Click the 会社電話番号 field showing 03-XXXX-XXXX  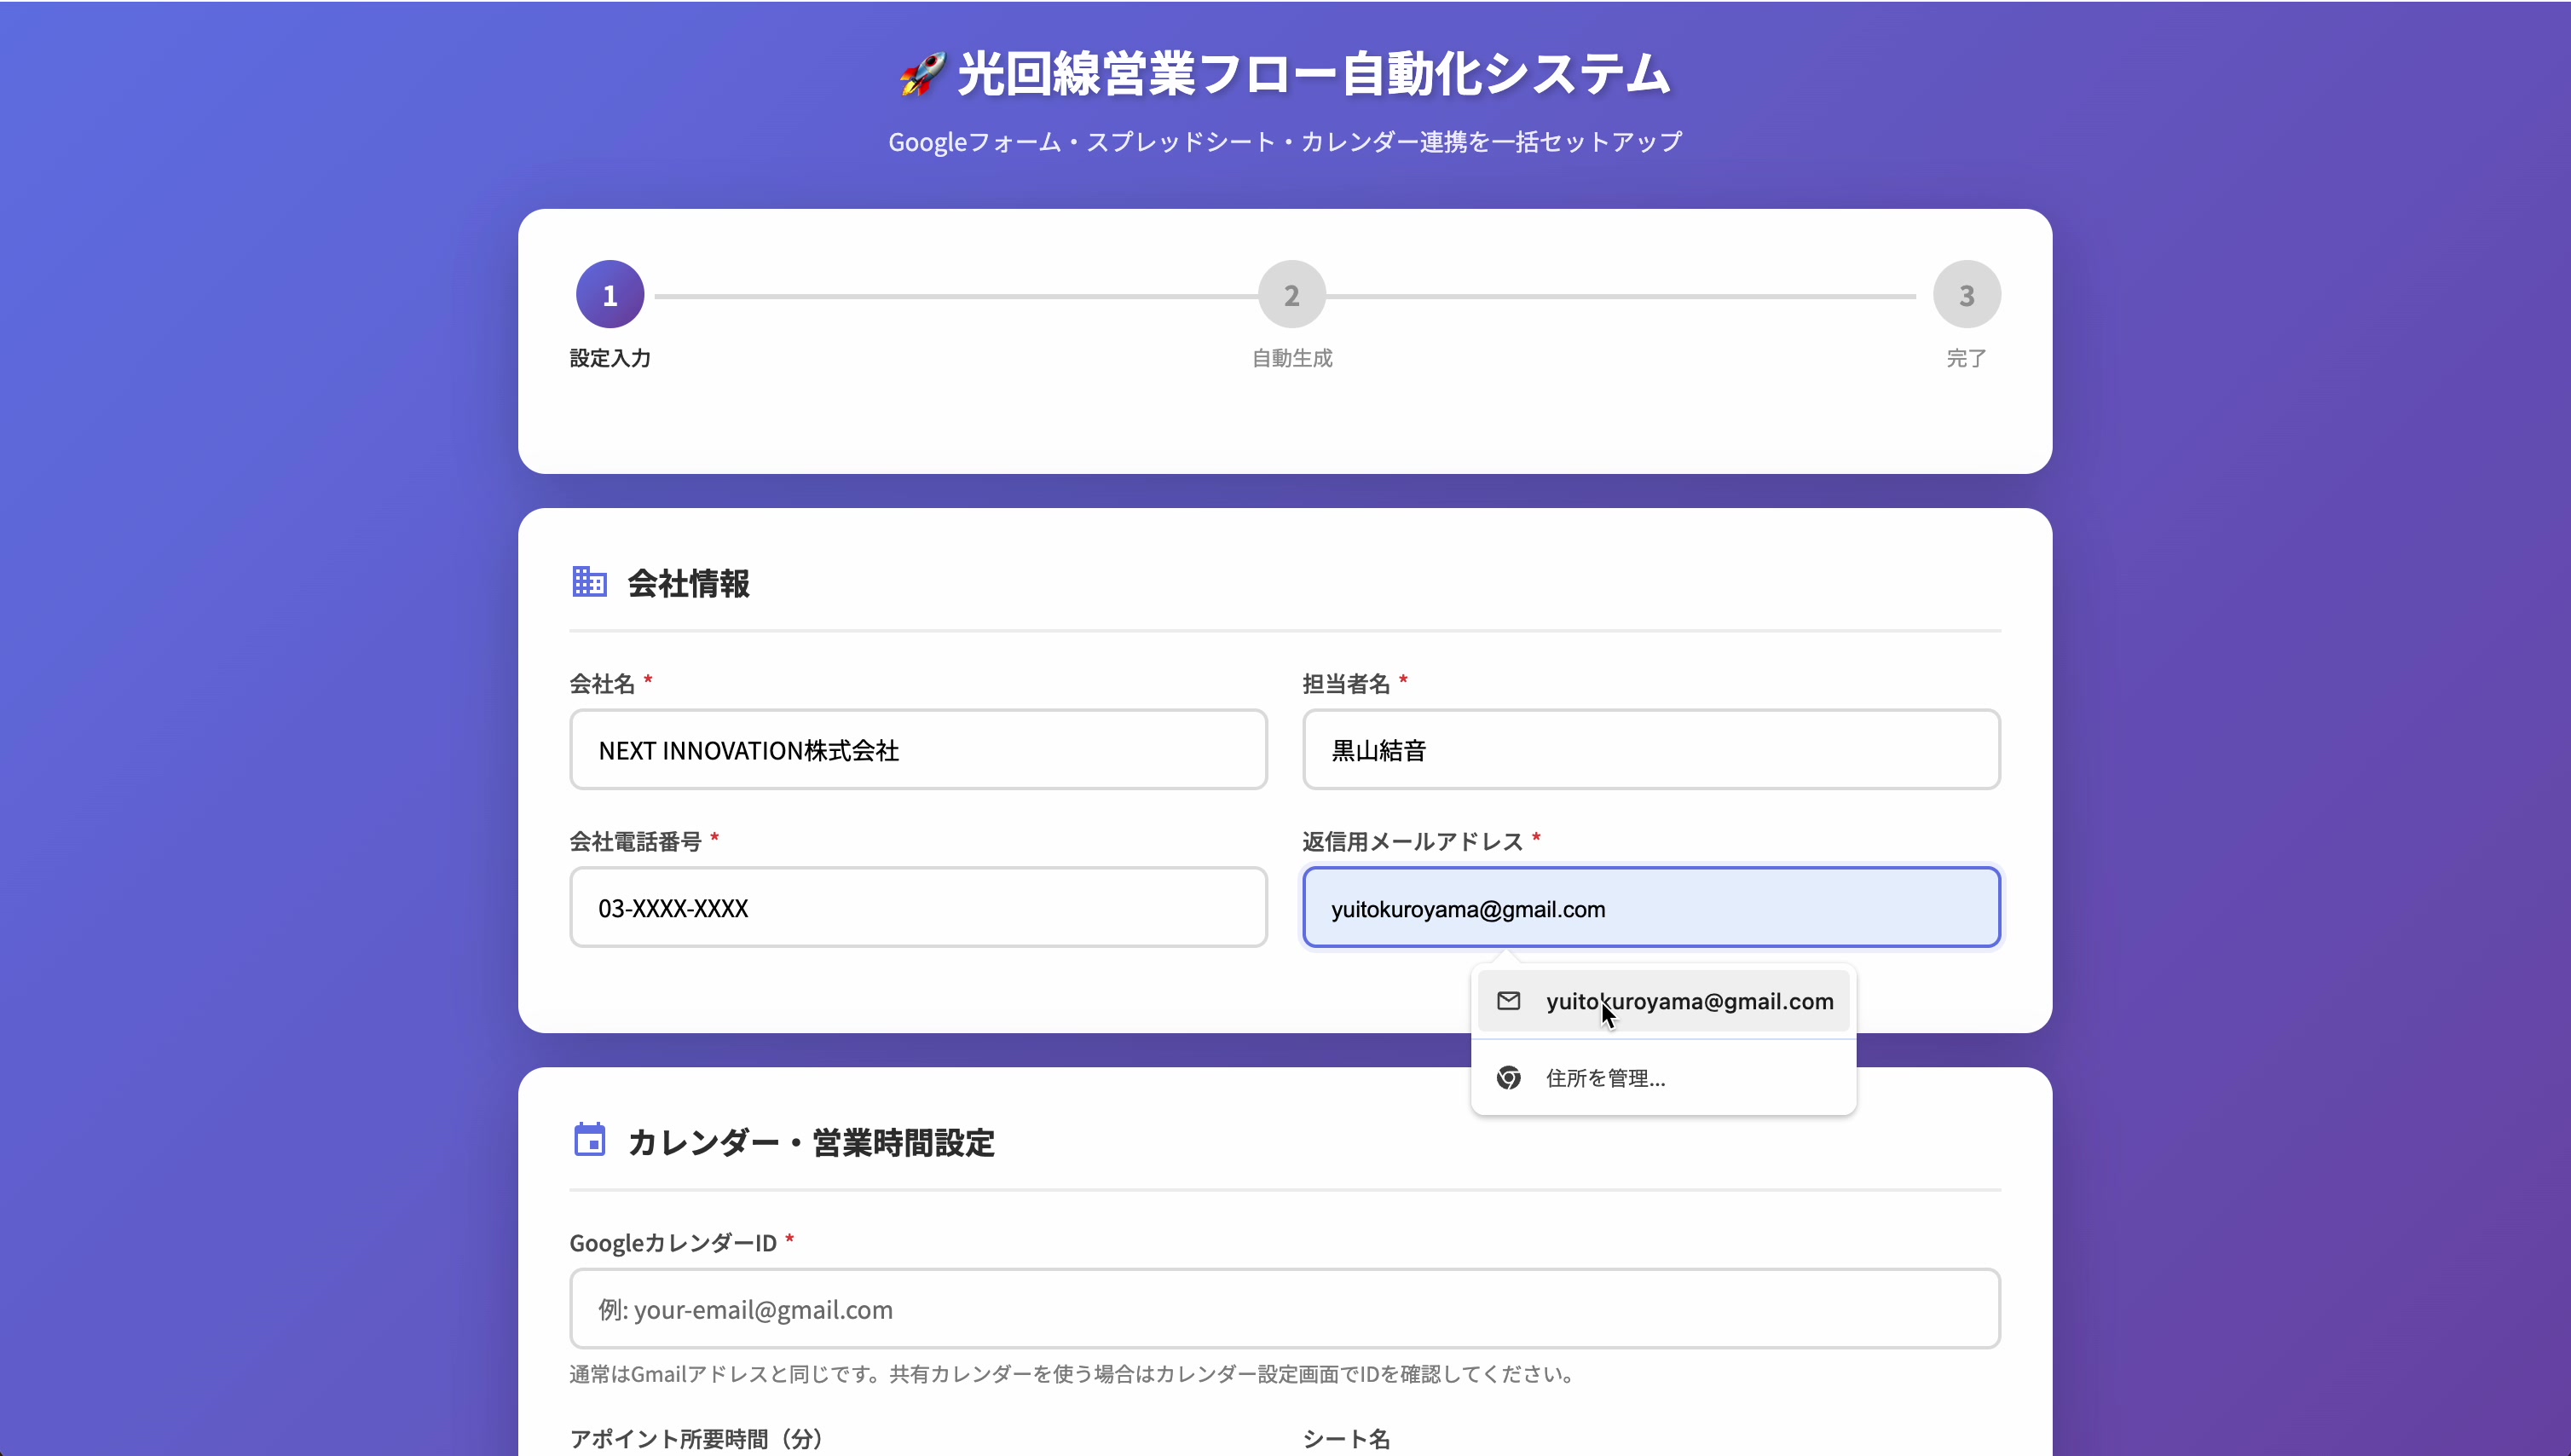tap(917, 907)
